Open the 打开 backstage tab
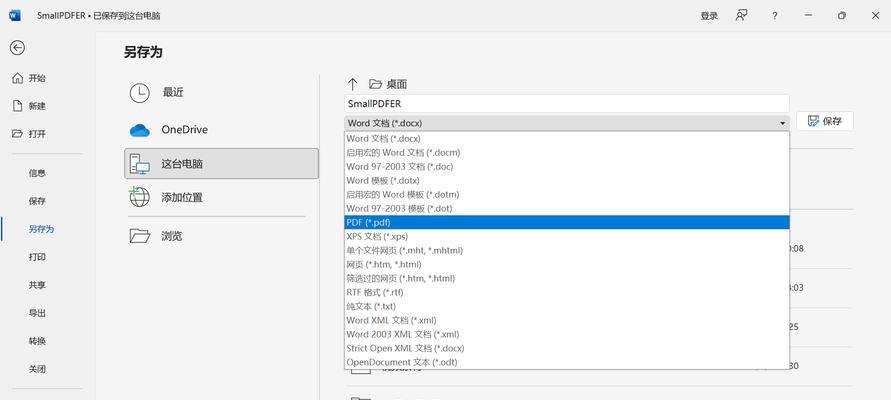Screen dimensions: 891x400 (x=37, y=134)
